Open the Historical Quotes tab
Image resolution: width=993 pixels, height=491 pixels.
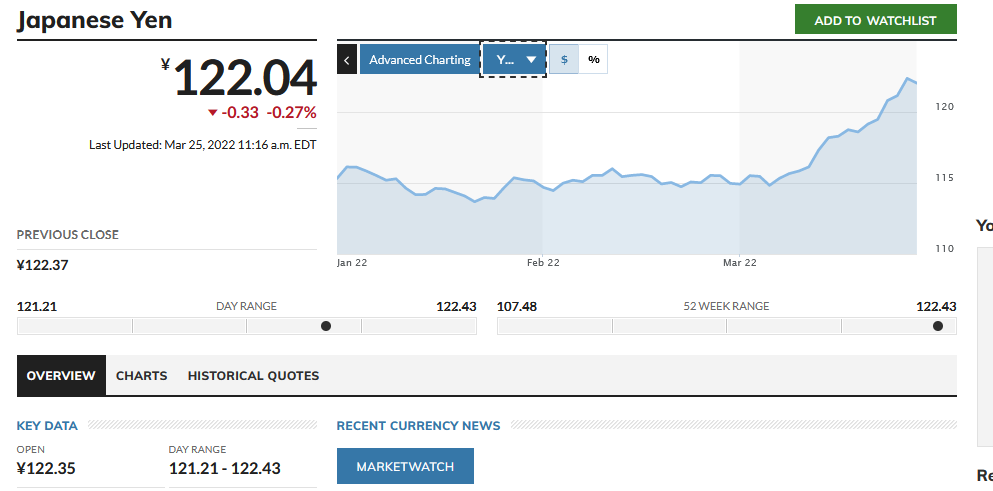(253, 376)
